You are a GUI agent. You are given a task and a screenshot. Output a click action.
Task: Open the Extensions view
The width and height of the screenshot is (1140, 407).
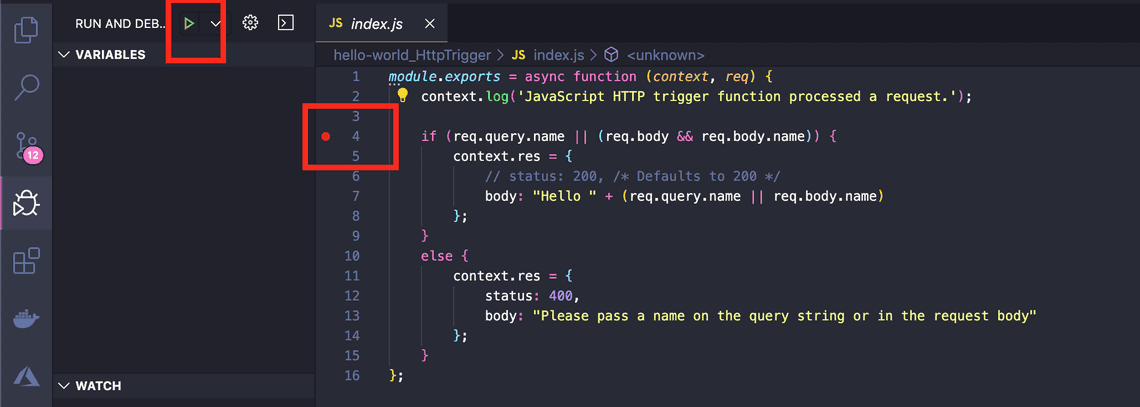(x=26, y=262)
